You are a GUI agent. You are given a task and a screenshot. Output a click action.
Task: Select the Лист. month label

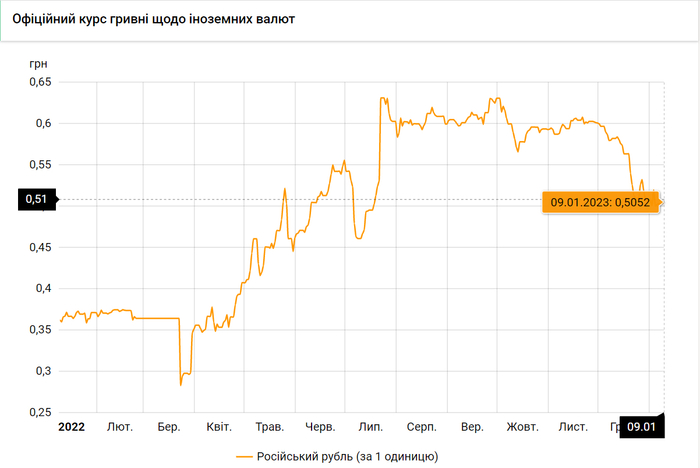click(x=573, y=427)
